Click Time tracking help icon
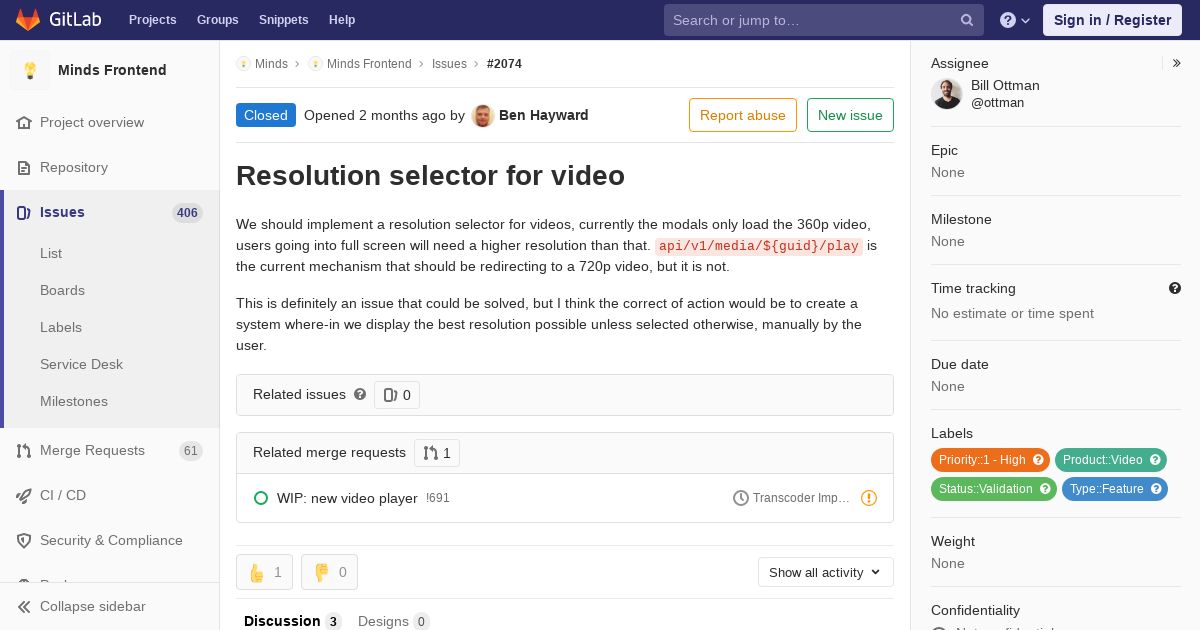The height and width of the screenshot is (630, 1200). (x=1175, y=288)
